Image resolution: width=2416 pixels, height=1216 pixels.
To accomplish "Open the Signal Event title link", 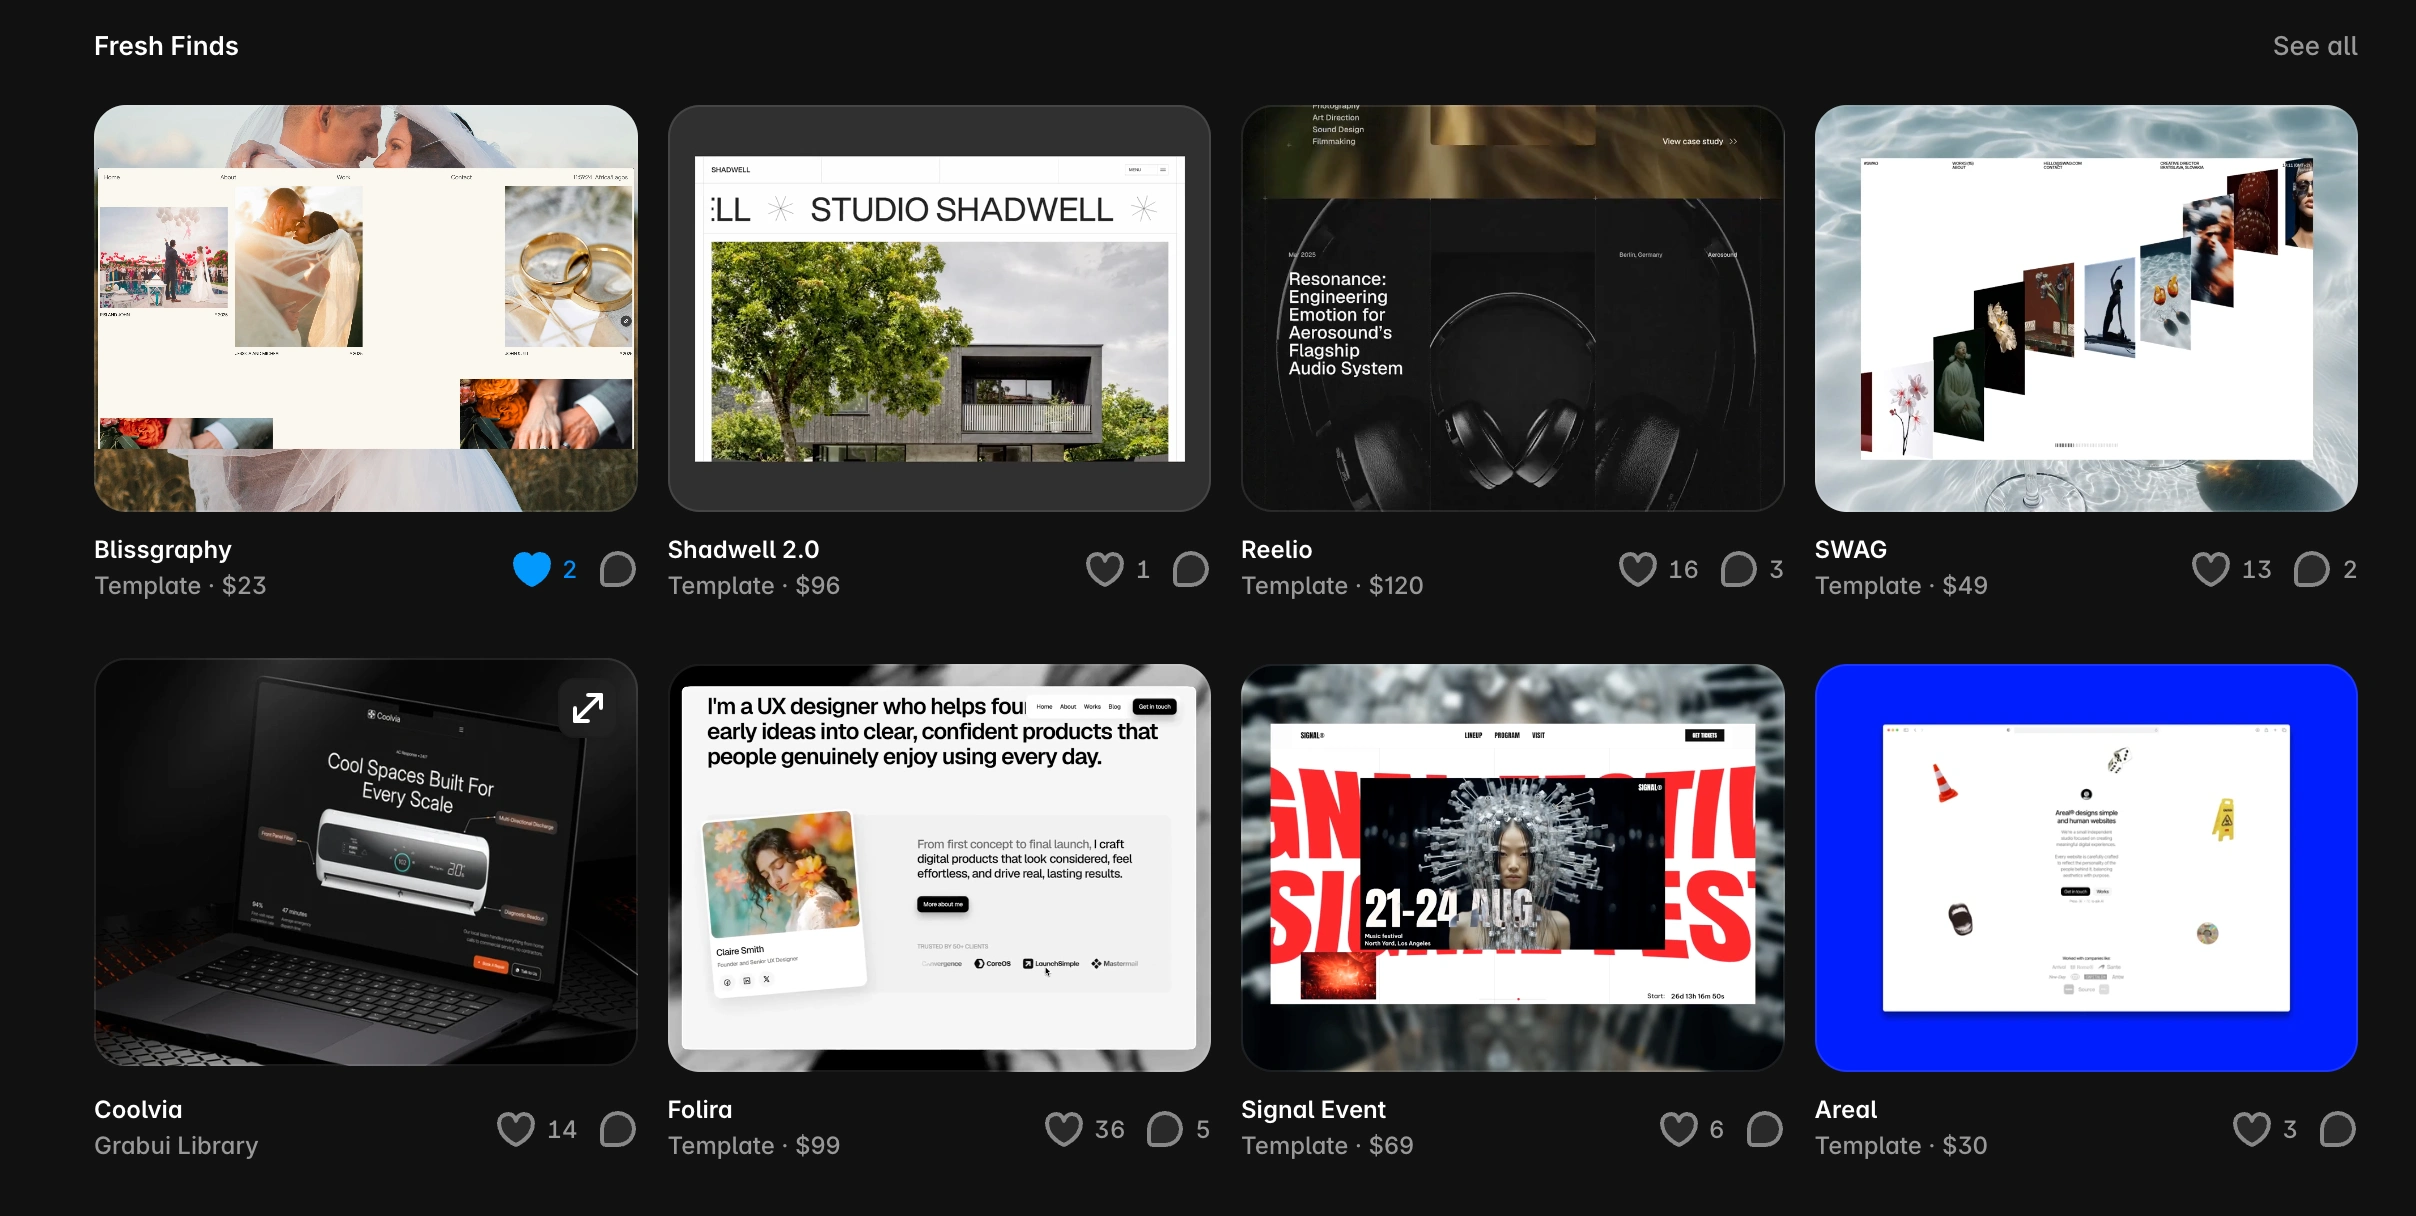I will [x=1313, y=1110].
